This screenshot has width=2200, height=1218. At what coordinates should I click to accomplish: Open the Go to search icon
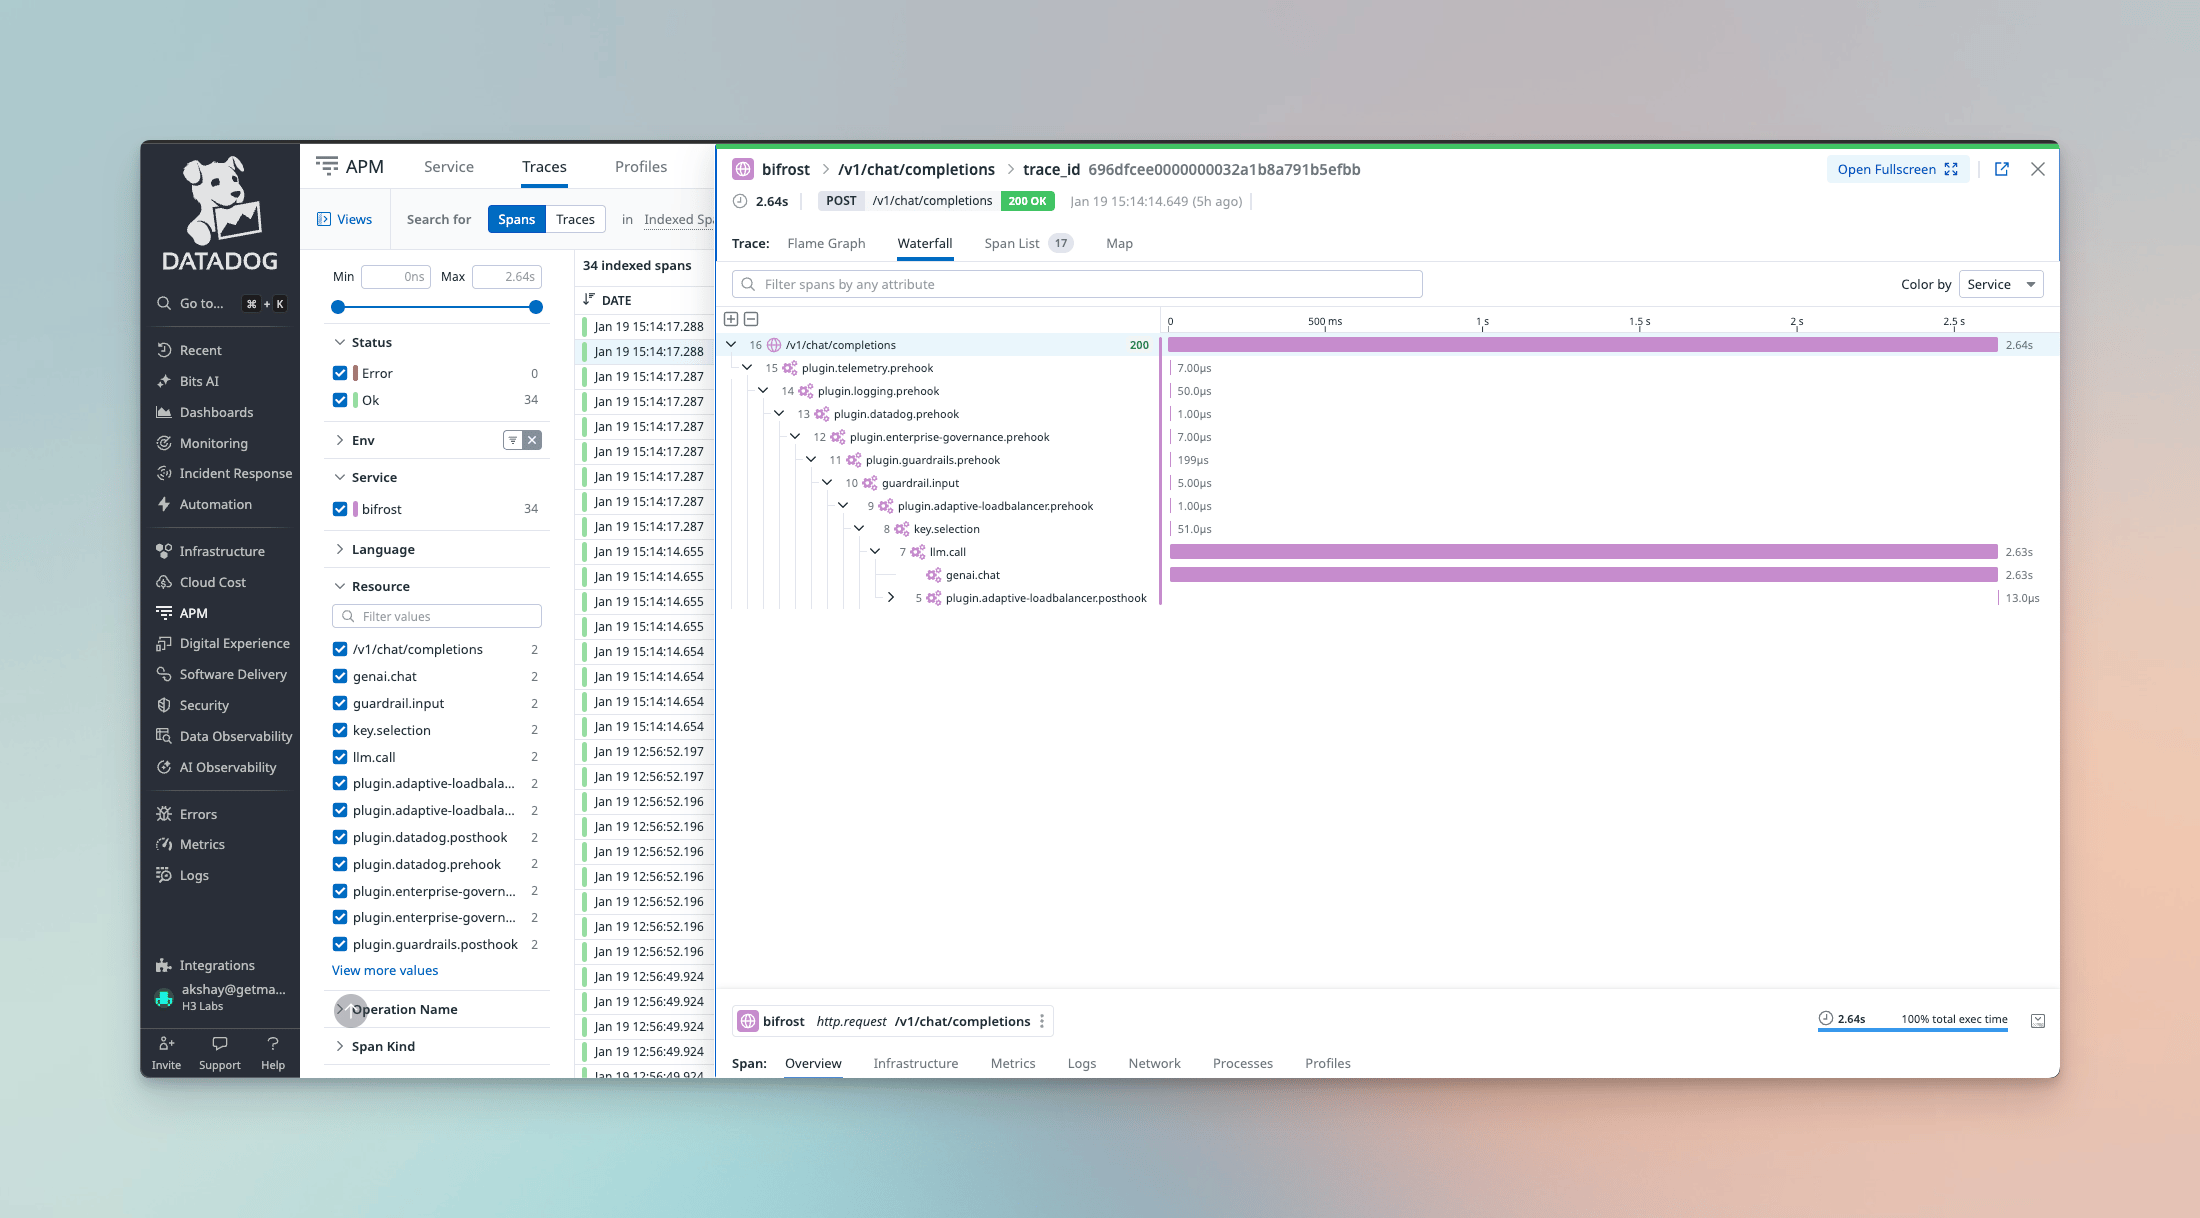(x=164, y=303)
